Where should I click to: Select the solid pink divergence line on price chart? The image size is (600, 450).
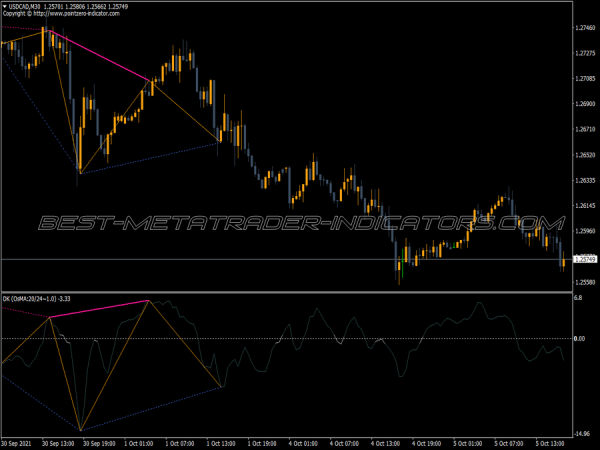tap(99, 55)
